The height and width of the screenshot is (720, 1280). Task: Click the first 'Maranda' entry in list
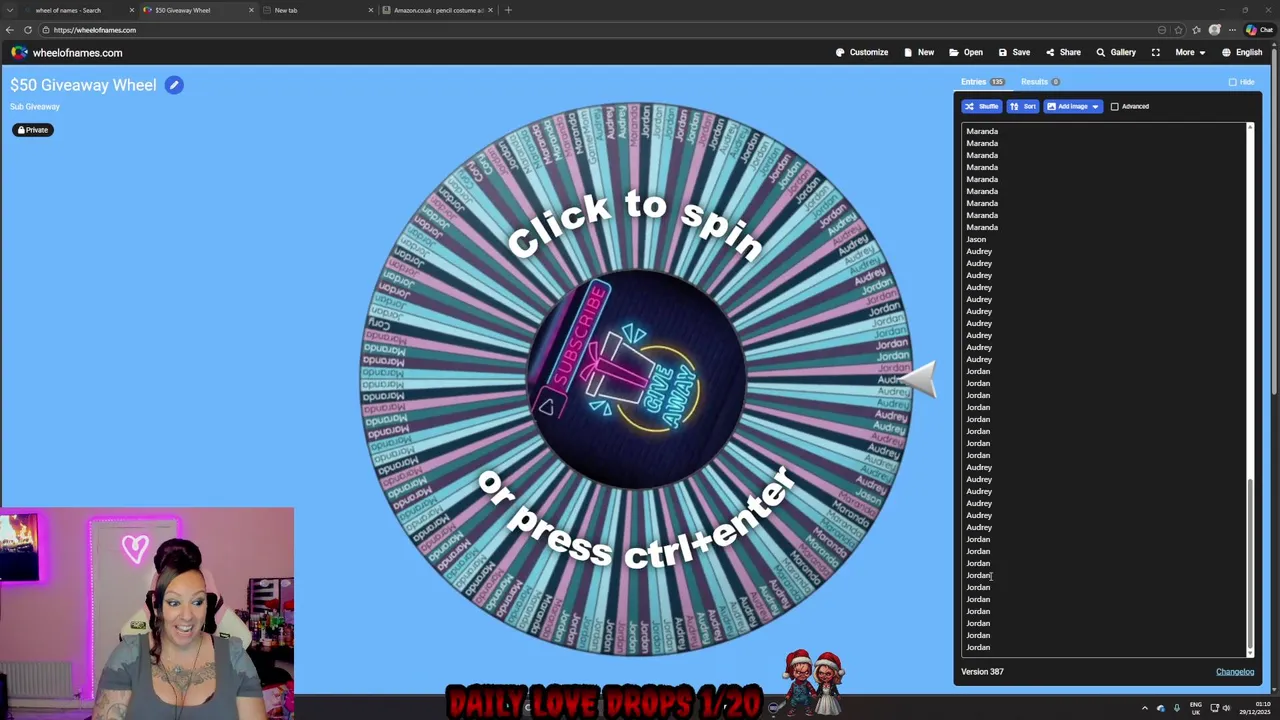(982, 131)
